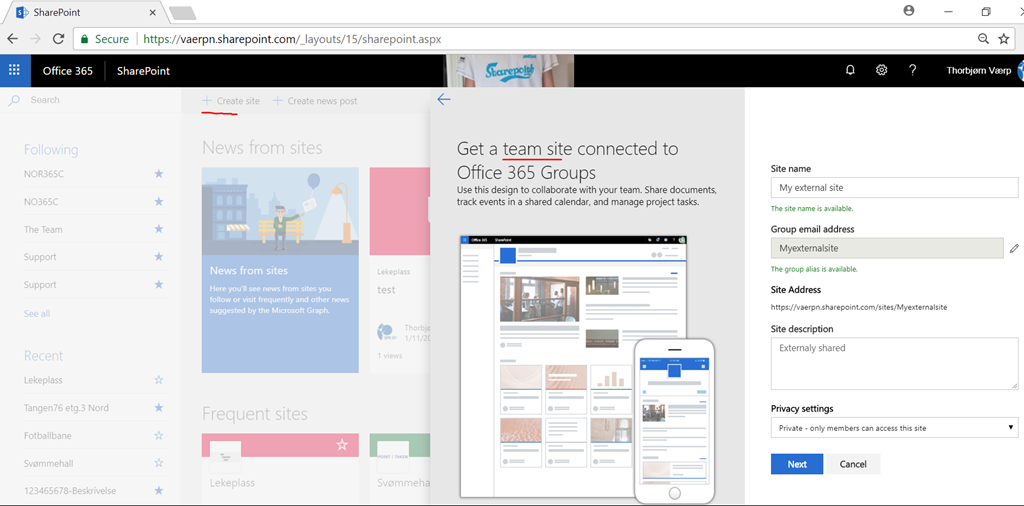Click the search magnifier icon
Image resolution: width=1024 pixels, height=506 pixels.
pos(14,100)
